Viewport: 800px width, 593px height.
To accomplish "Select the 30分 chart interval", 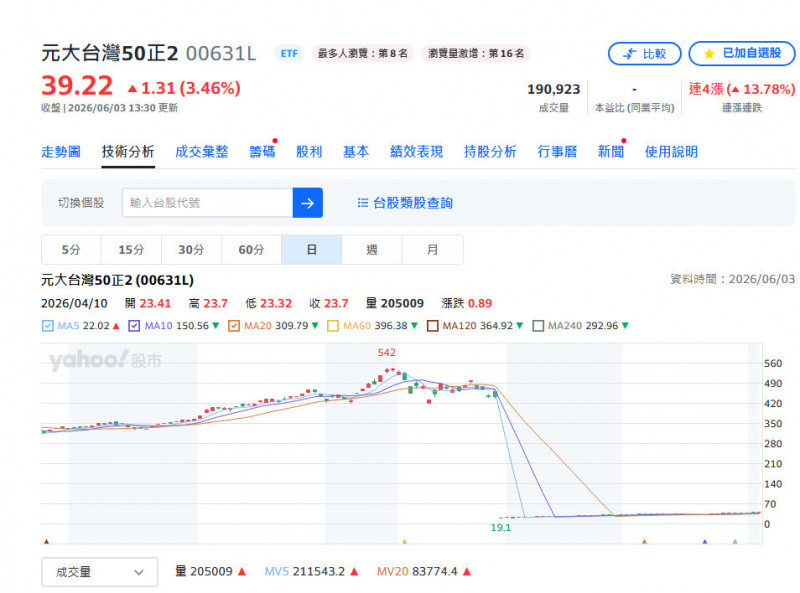I will (x=191, y=250).
